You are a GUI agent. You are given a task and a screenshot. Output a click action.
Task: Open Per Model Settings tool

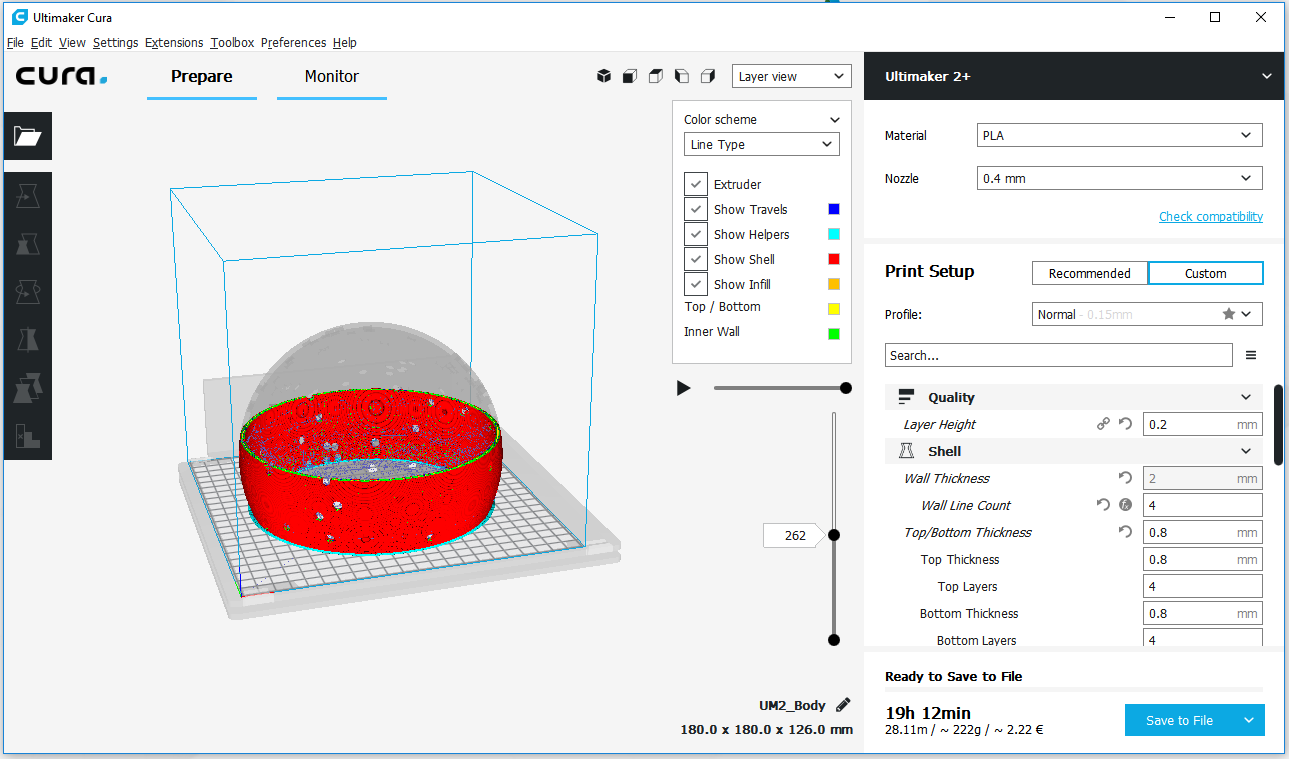[x=27, y=387]
